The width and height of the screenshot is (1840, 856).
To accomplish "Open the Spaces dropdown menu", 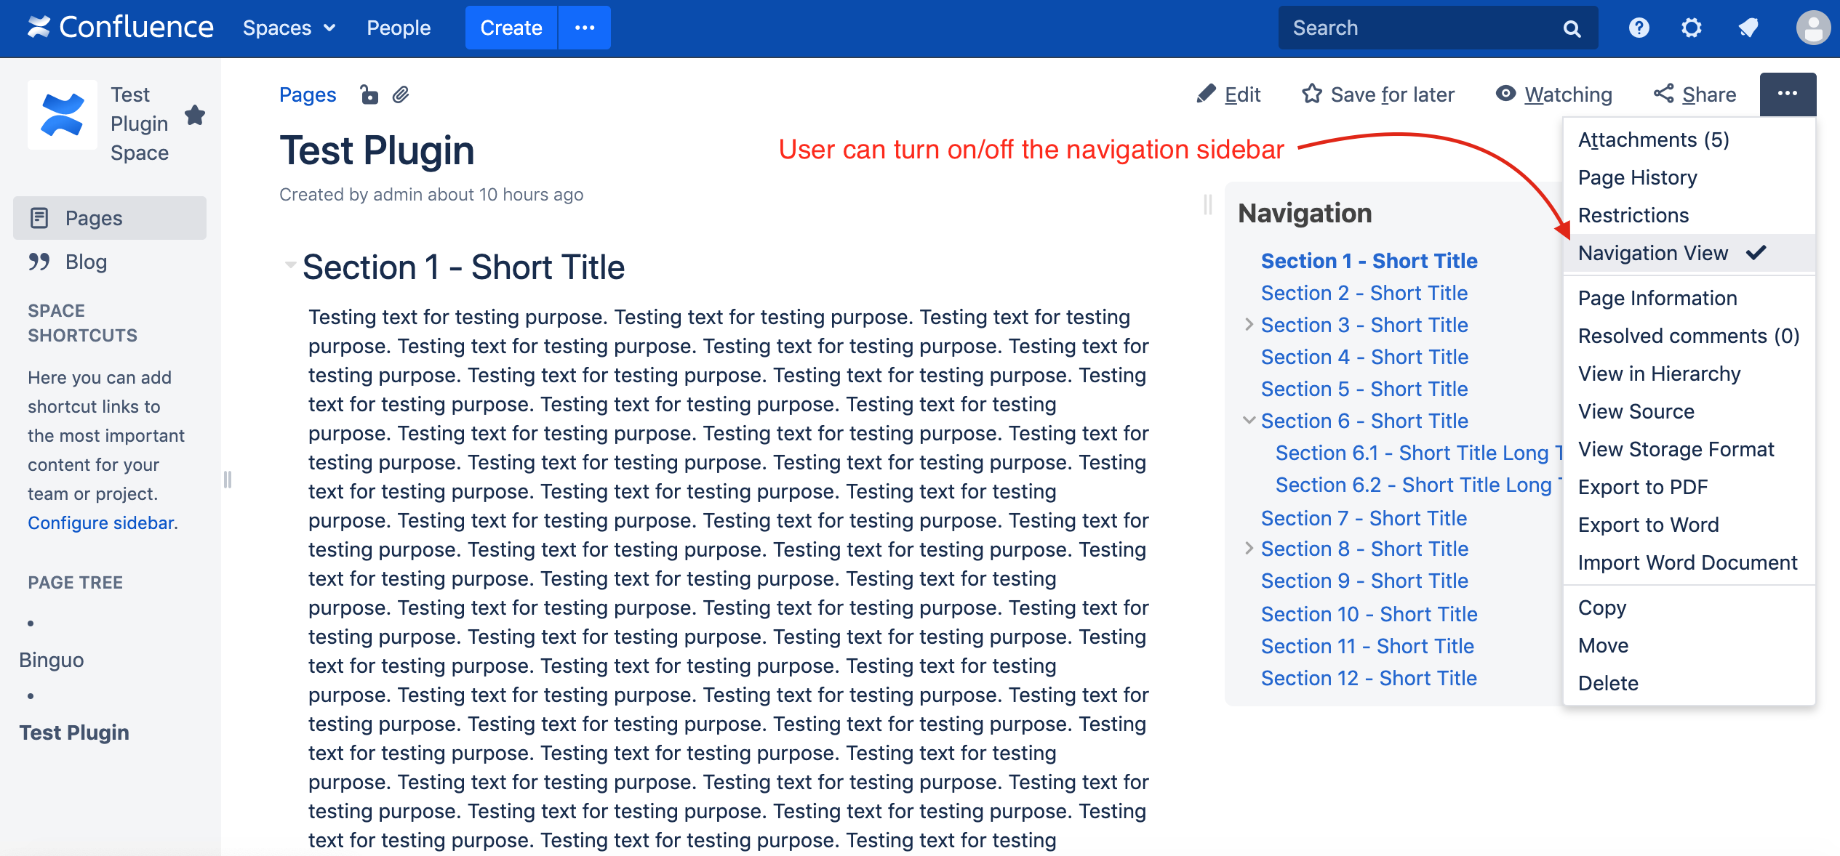I will pyautogui.click(x=288, y=28).
